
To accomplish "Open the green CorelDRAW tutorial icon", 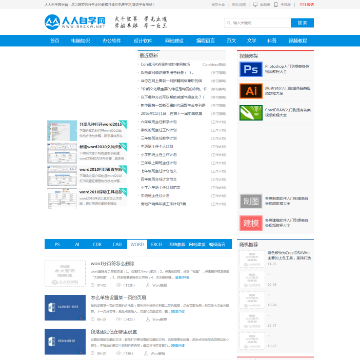I will (251, 113).
